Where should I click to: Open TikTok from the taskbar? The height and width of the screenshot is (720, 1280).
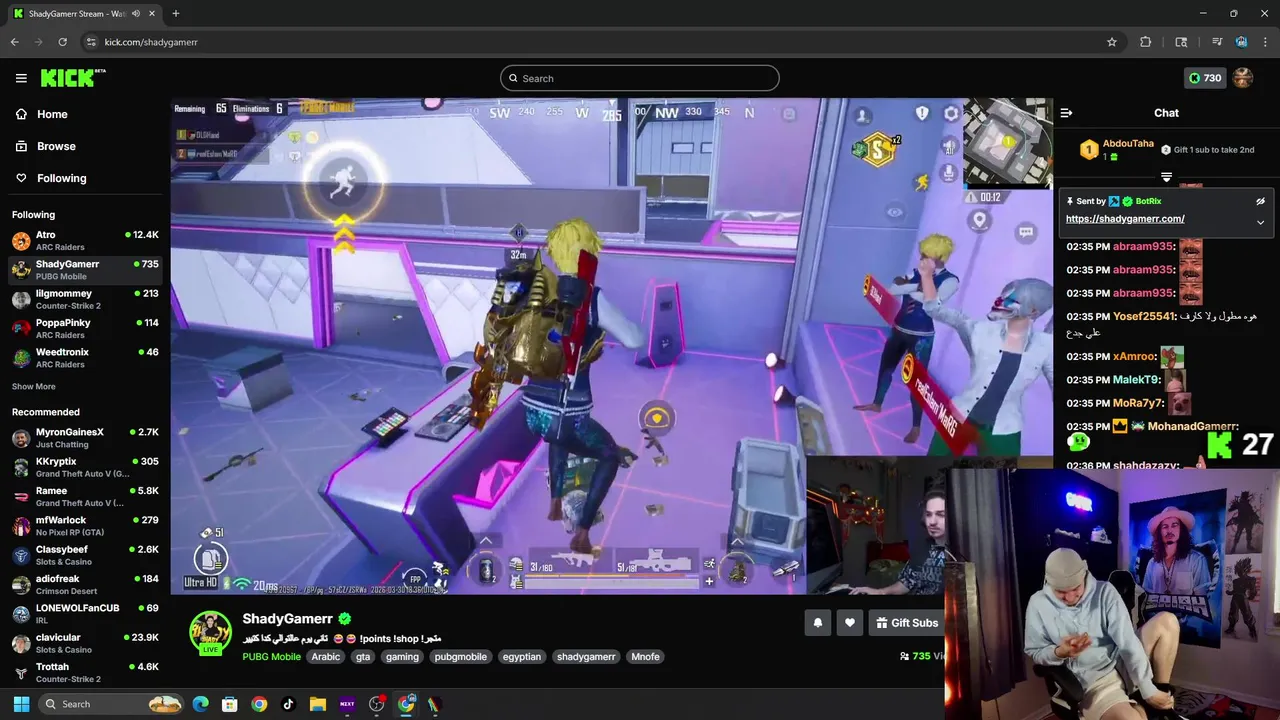288,704
